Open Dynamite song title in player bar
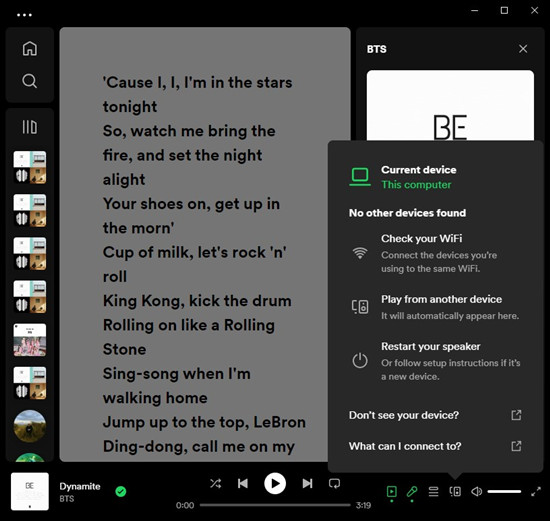The height and width of the screenshot is (521, 550). tap(80, 486)
